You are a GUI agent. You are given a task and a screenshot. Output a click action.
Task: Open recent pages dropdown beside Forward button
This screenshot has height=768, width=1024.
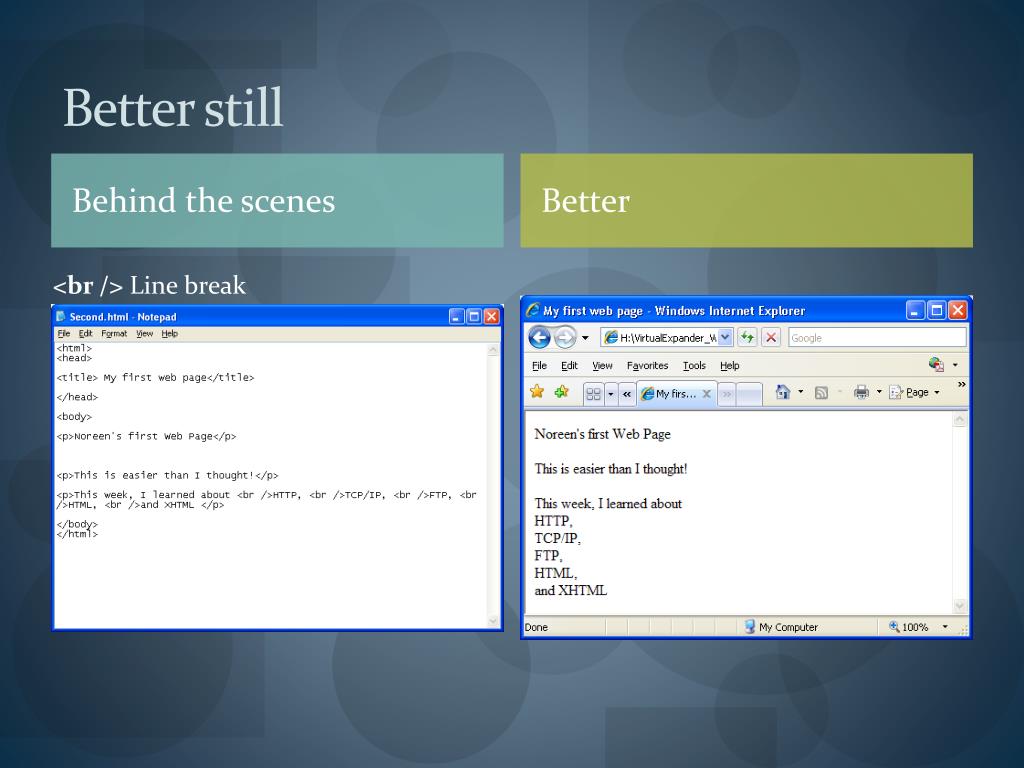(585, 338)
